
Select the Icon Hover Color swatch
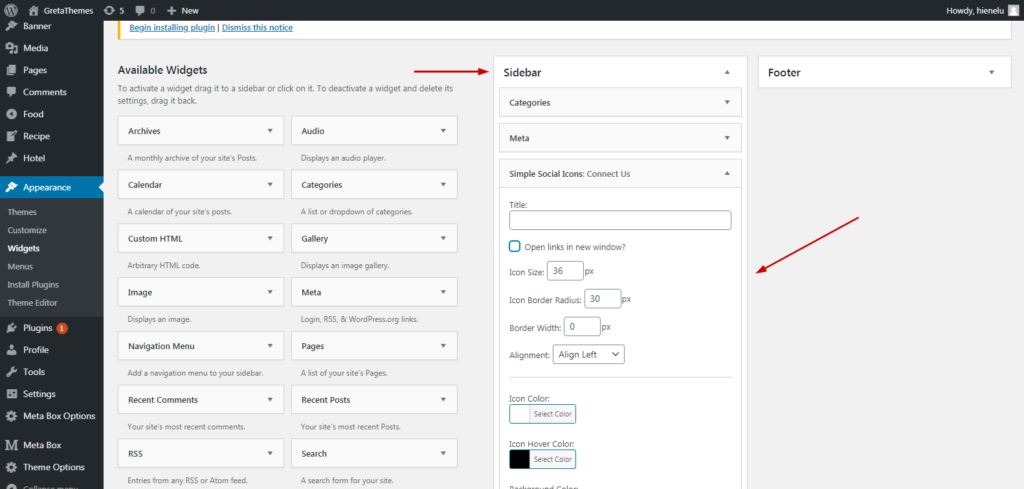520,460
